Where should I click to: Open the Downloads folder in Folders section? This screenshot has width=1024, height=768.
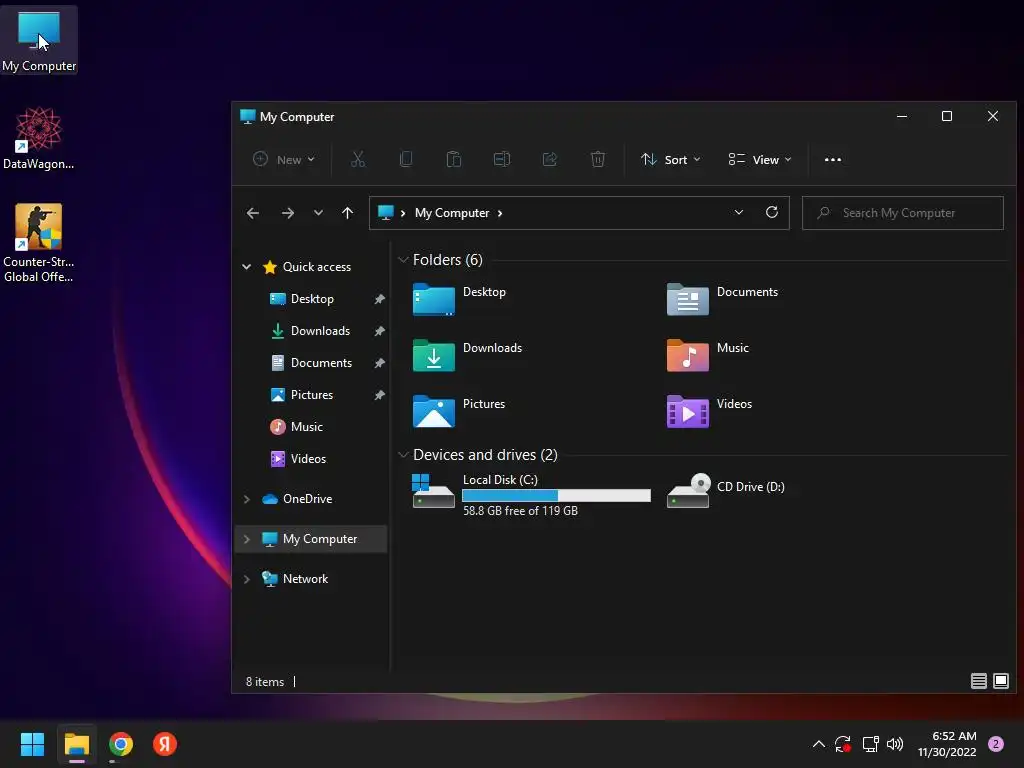(468, 355)
